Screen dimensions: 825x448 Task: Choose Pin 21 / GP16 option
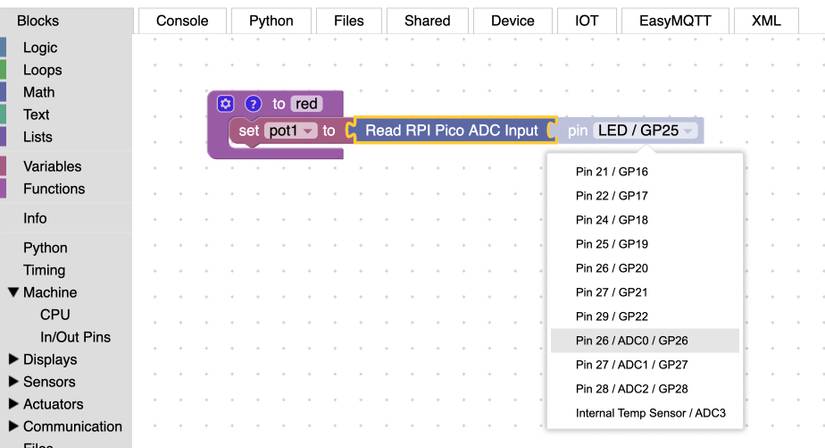pos(645,172)
